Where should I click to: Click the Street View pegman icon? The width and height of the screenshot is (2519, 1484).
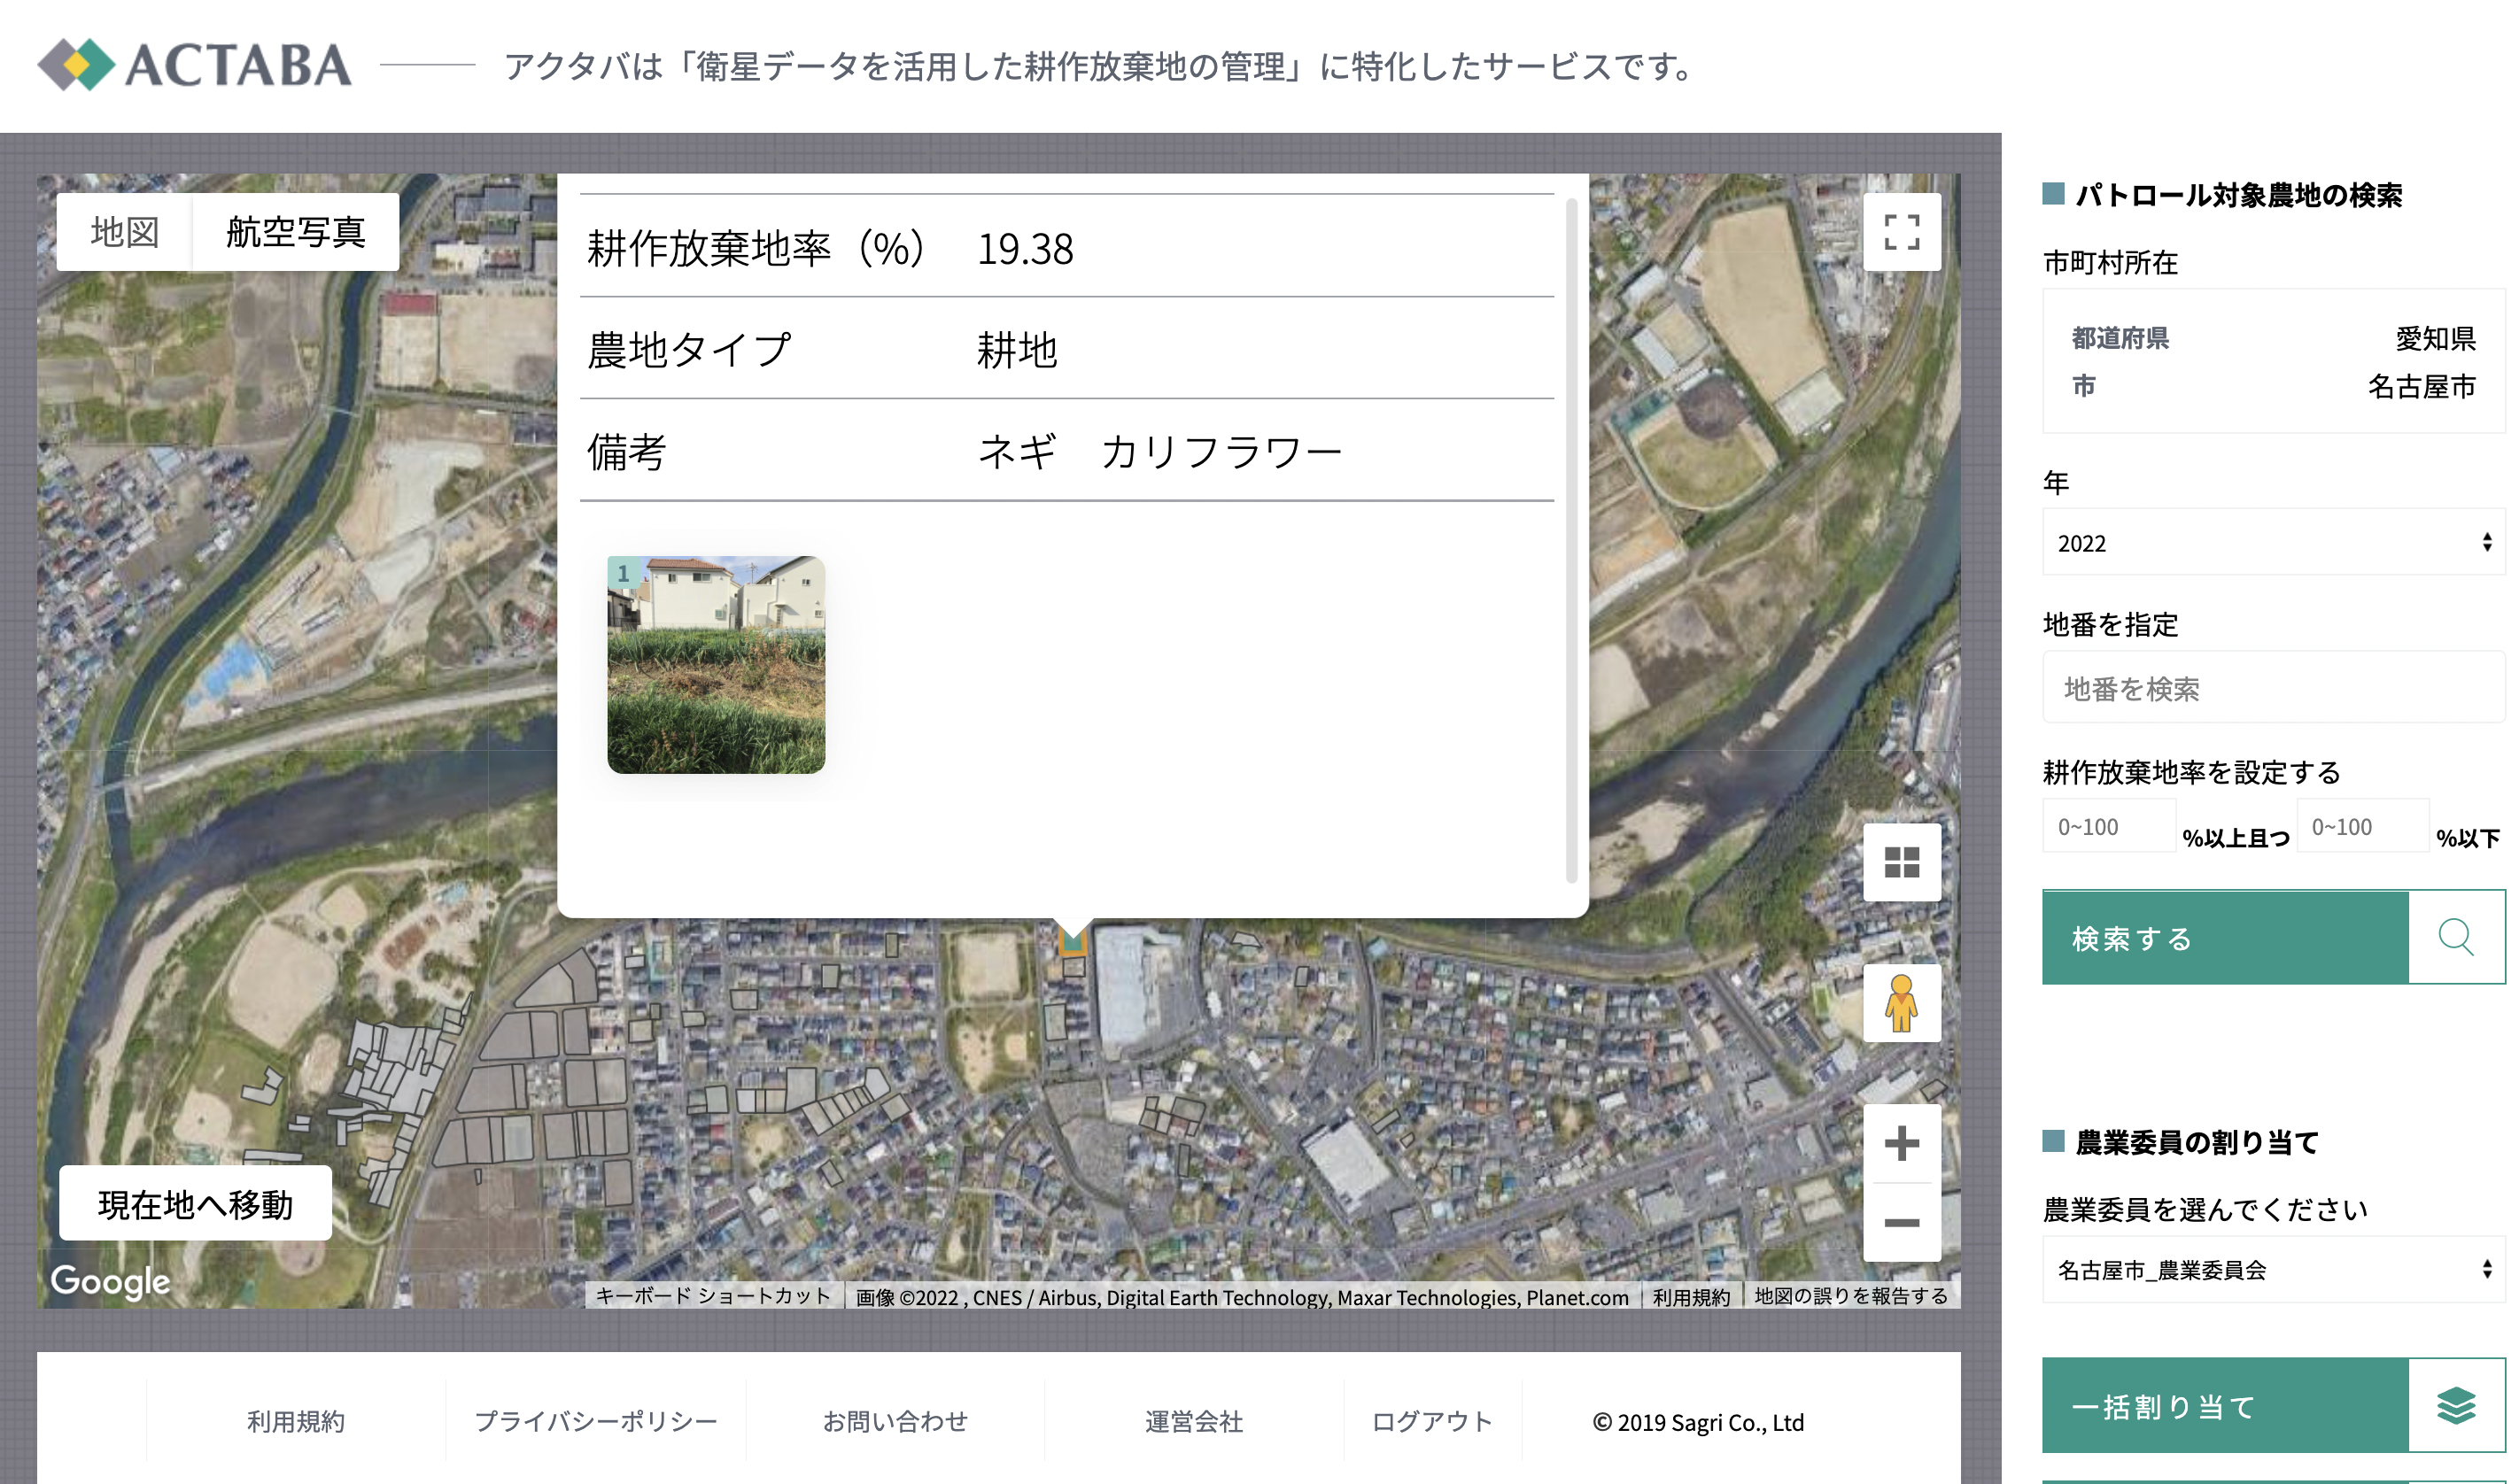1901,1003
